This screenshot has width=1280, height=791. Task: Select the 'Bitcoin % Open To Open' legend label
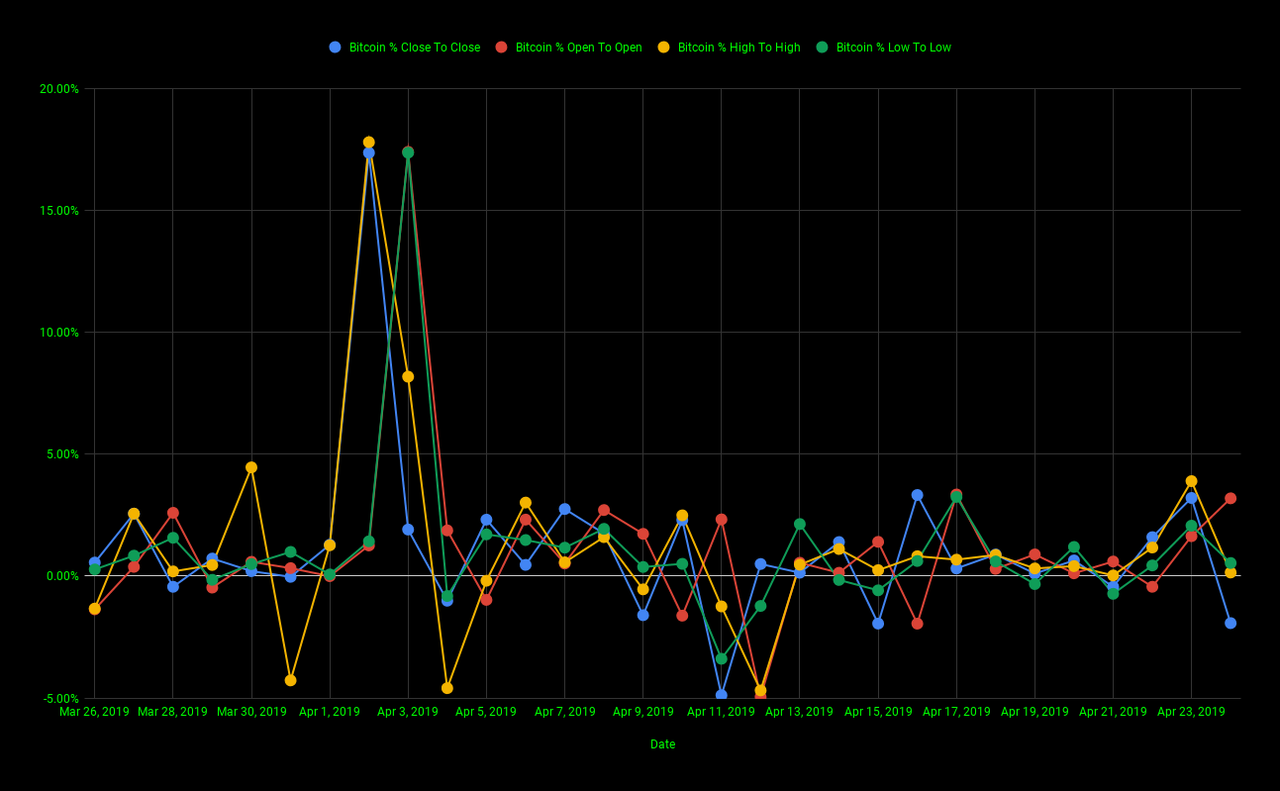(579, 47)
